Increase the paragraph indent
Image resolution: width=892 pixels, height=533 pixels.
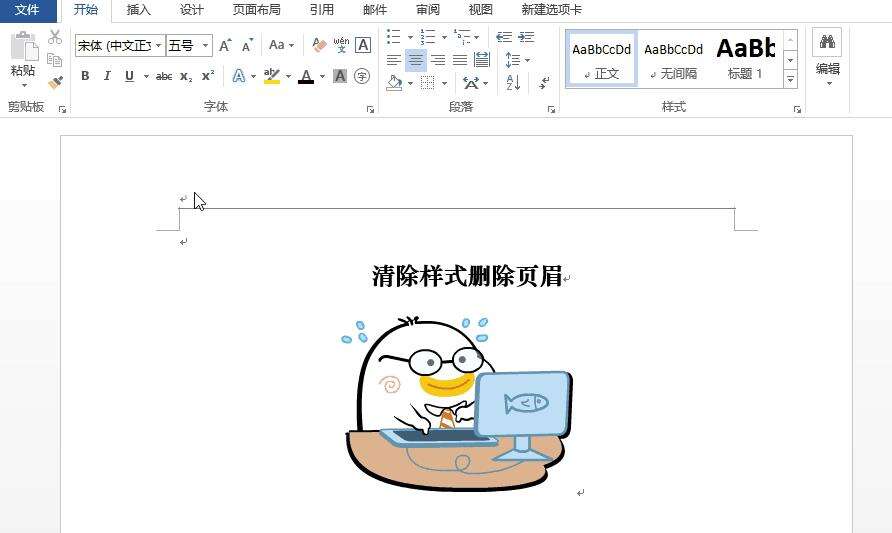point(526,37)
